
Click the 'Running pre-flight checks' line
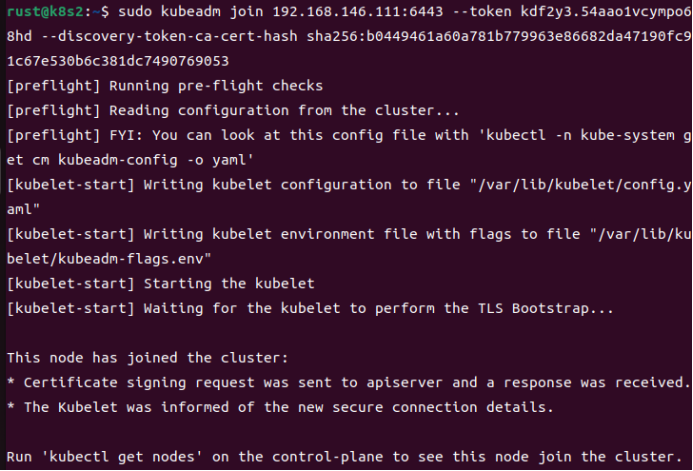coord(165,86)
